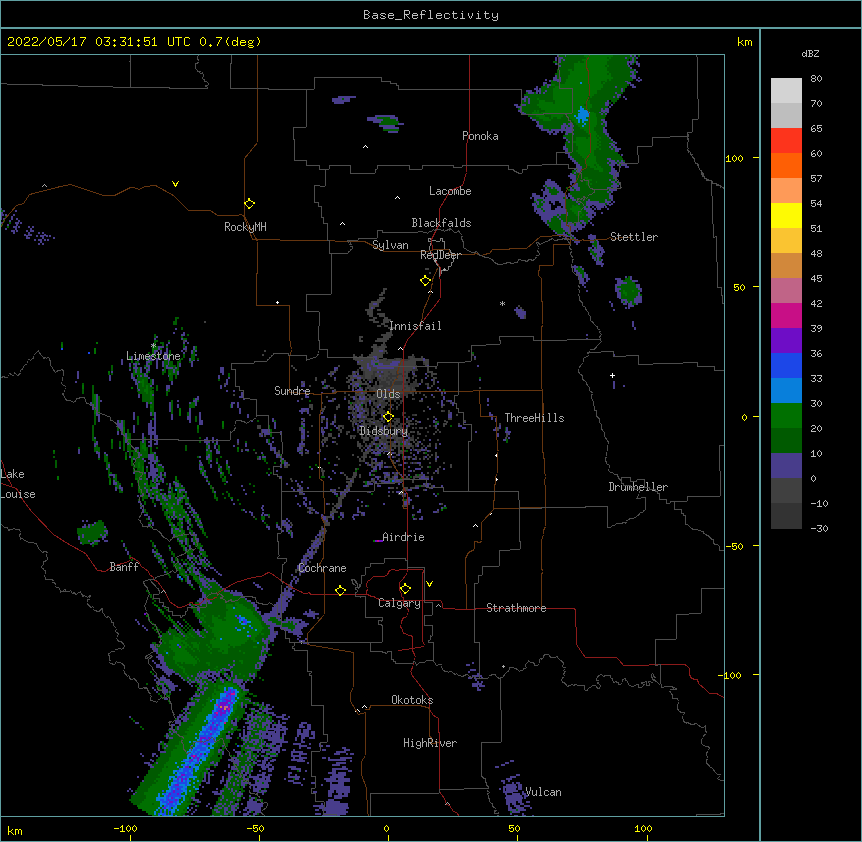
Task: Select the Strathmore label on the map
Action: click(x=516, y=608)
